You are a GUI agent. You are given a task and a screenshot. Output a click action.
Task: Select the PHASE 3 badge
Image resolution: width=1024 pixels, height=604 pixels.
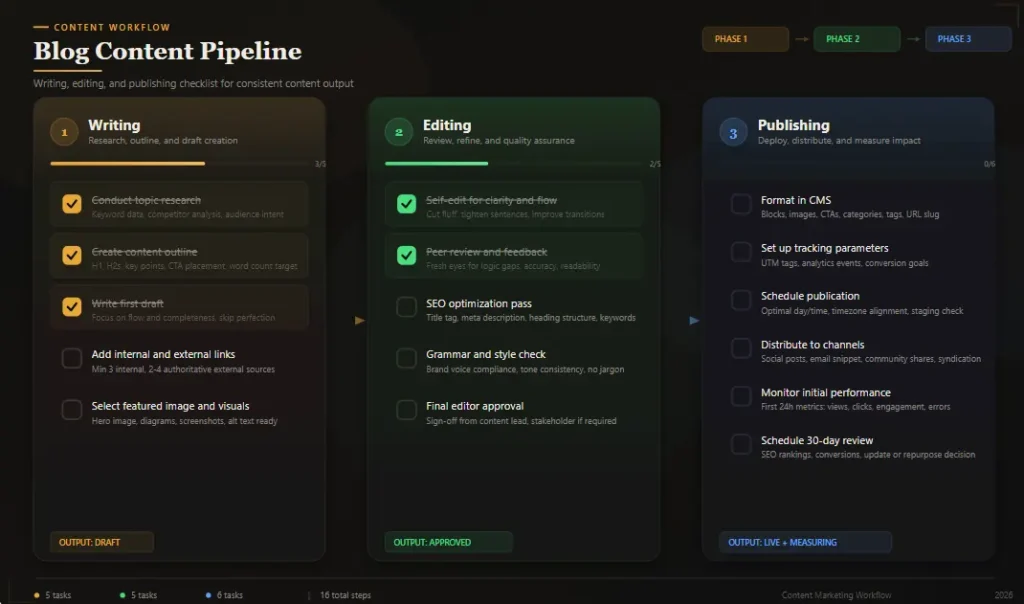[x=968, y=38]
